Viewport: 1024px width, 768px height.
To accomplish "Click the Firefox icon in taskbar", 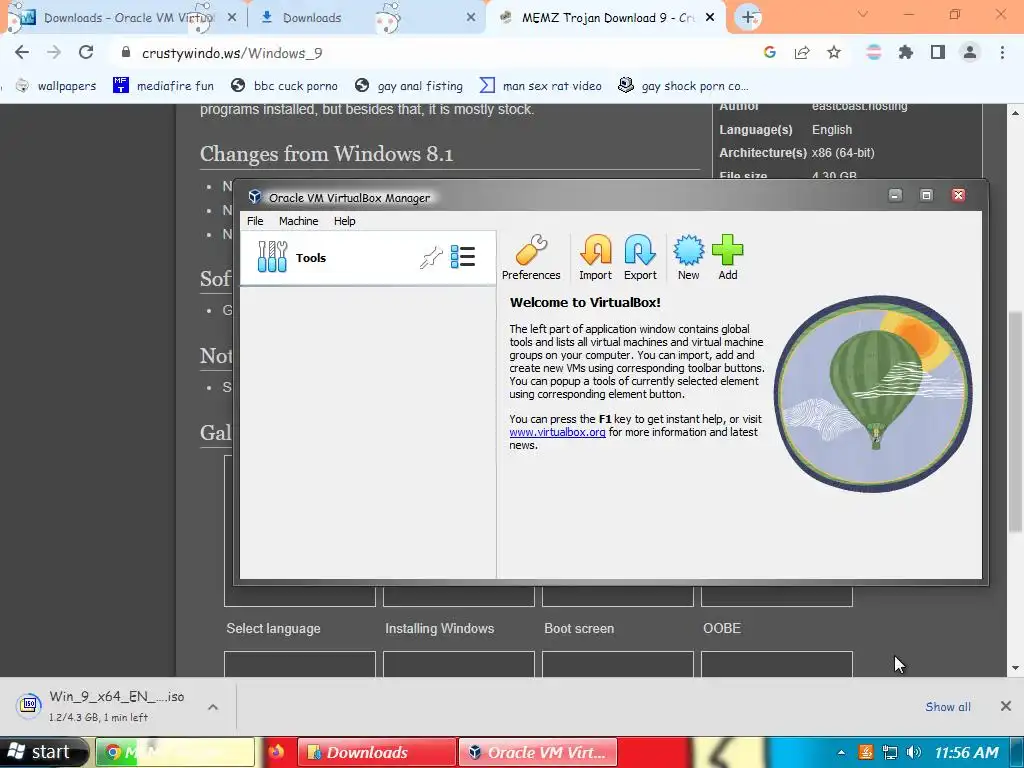I will tap(276, 752).
